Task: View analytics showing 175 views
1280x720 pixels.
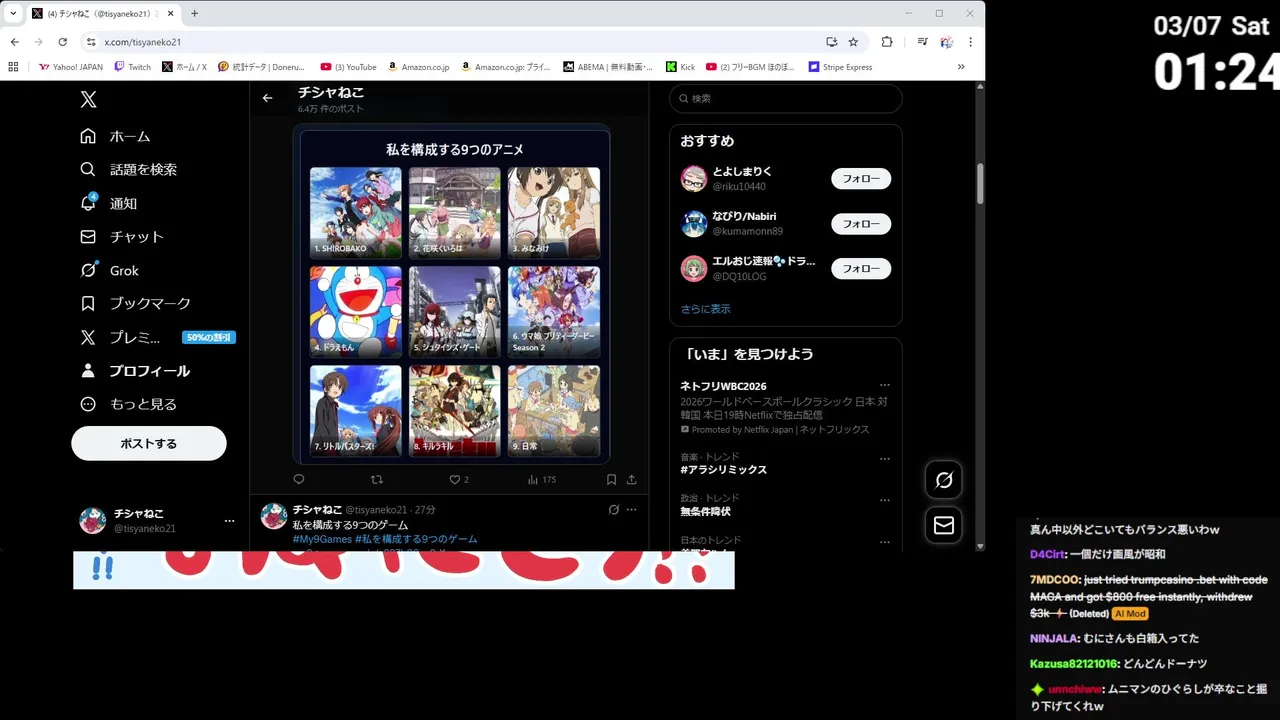Action: 541,480
